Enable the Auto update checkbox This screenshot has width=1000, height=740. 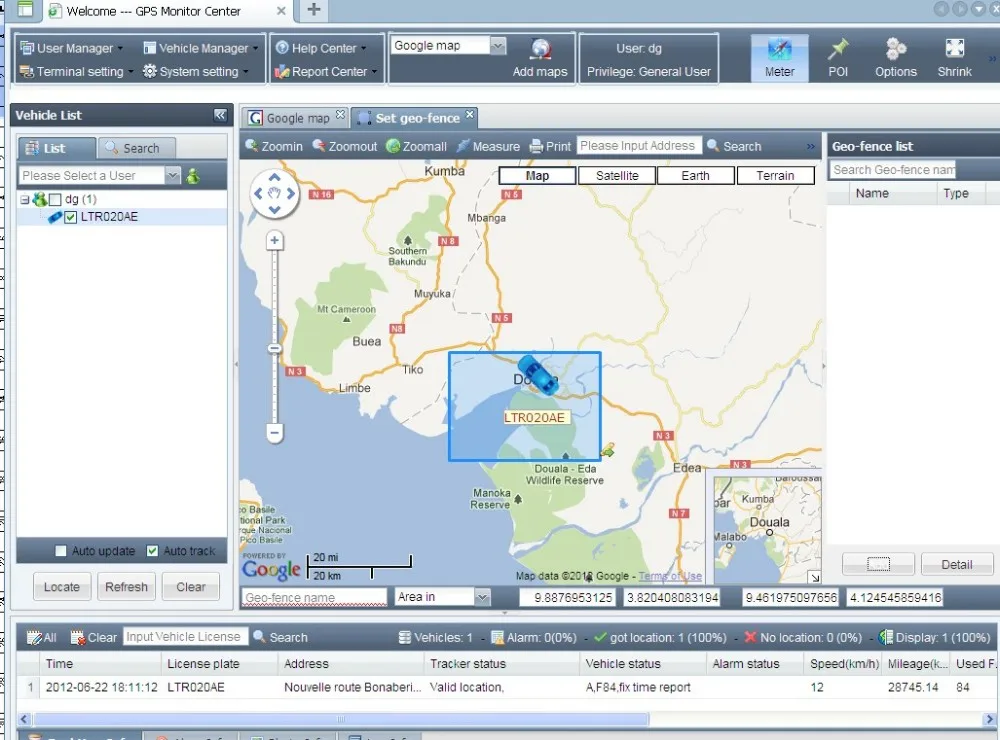click(61, 551)
